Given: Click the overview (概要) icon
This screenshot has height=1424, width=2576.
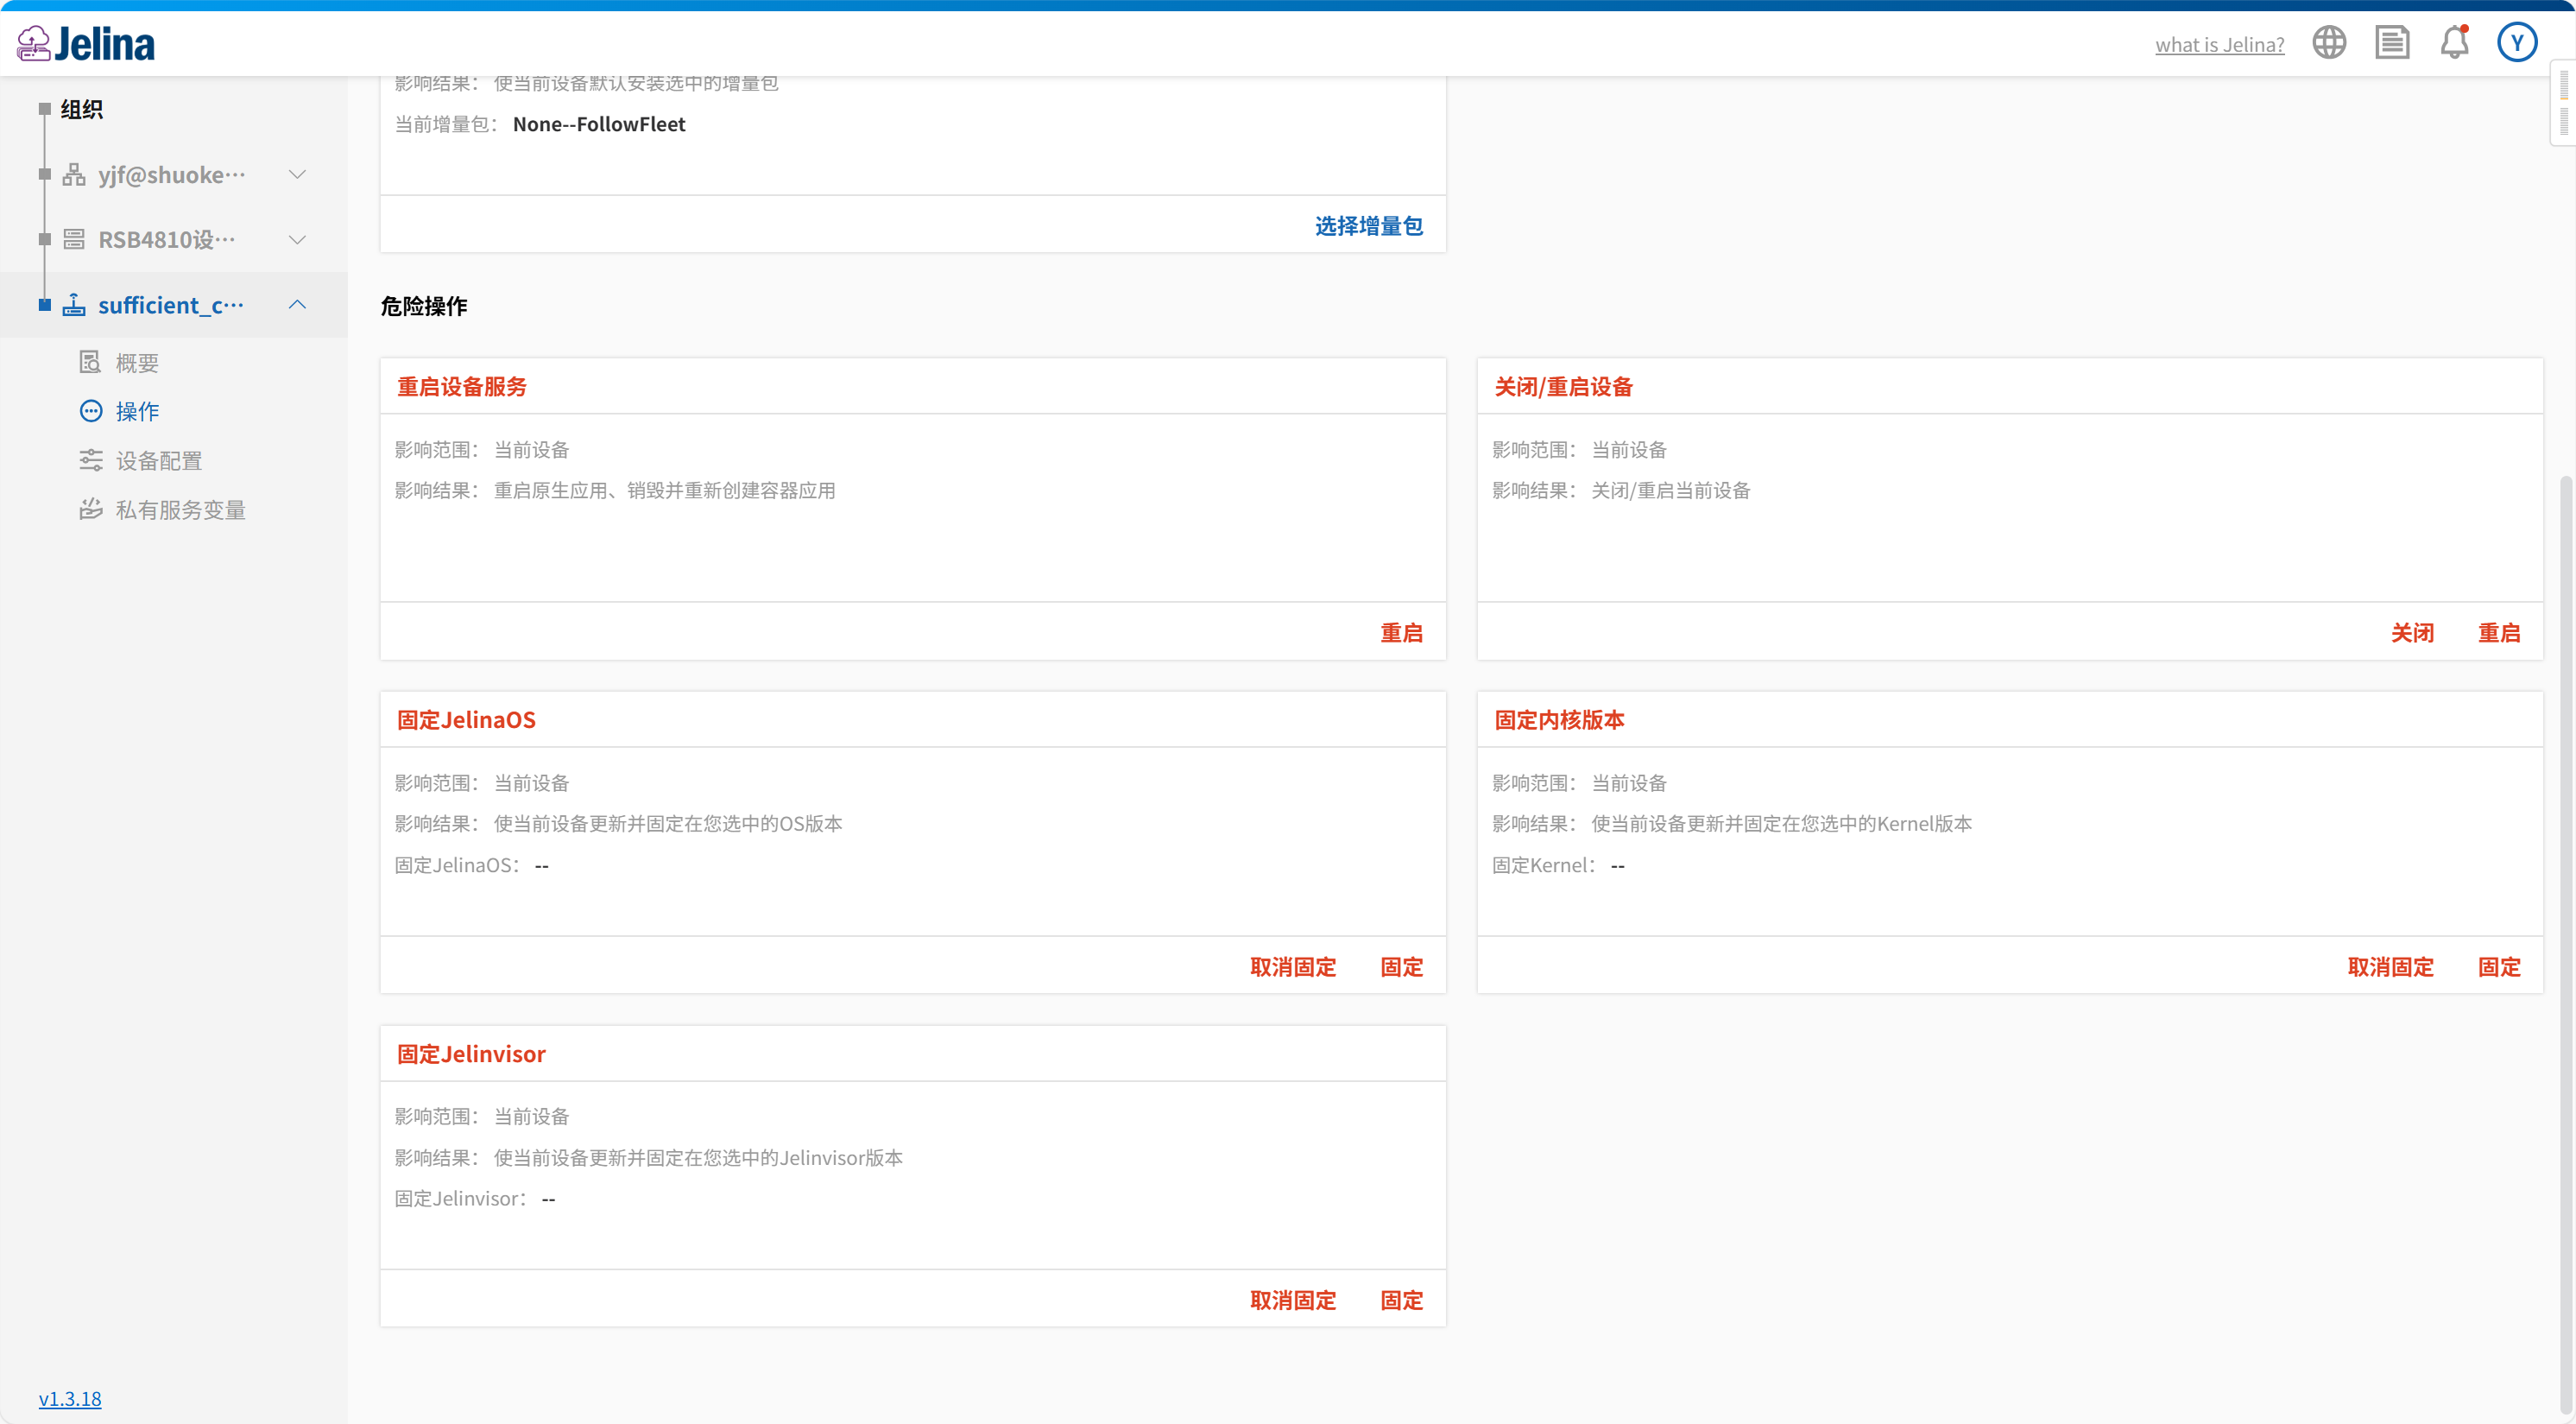Looking at the screenshot, I should 90,362.
